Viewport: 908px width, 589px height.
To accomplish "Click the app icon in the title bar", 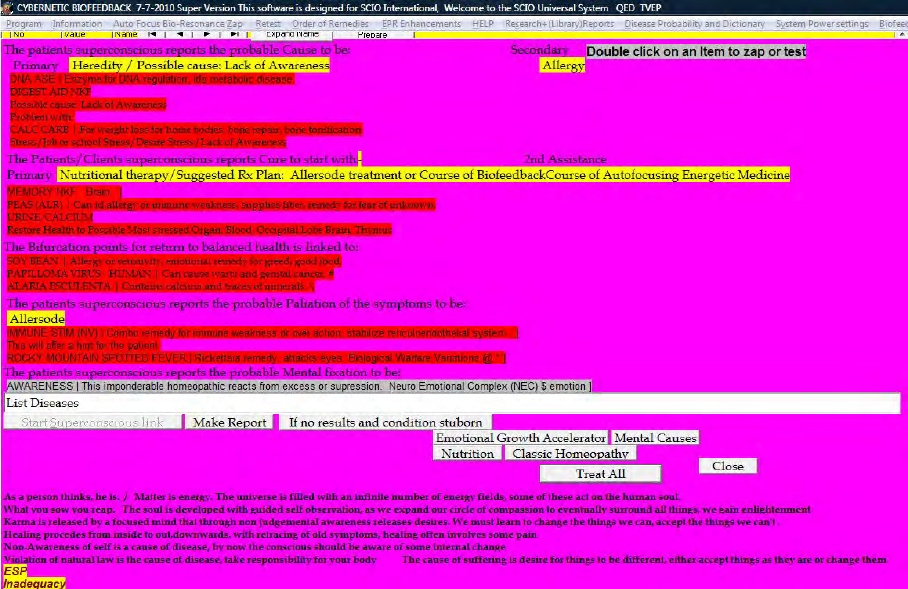I will (x=7, y=8).
